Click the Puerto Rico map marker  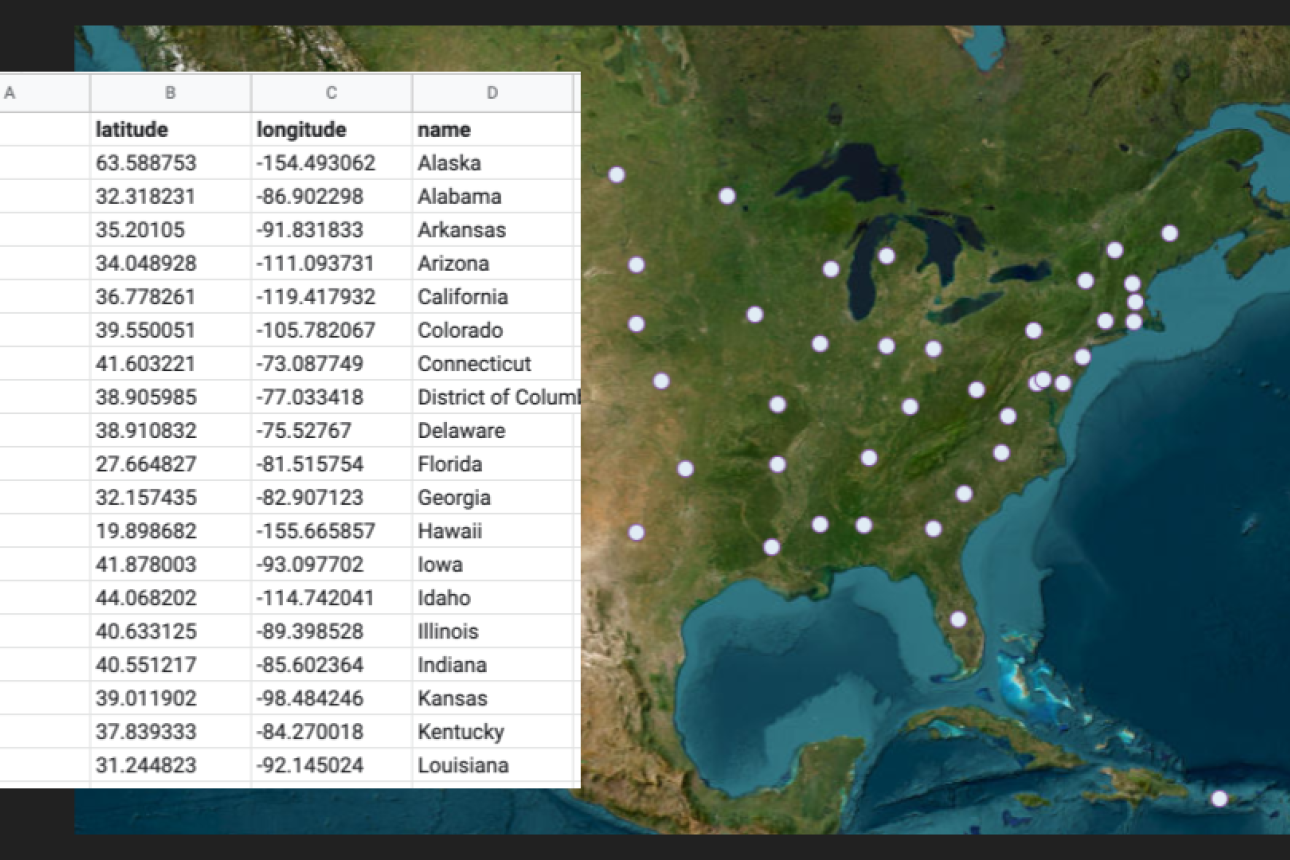[x=1219, y=798]
